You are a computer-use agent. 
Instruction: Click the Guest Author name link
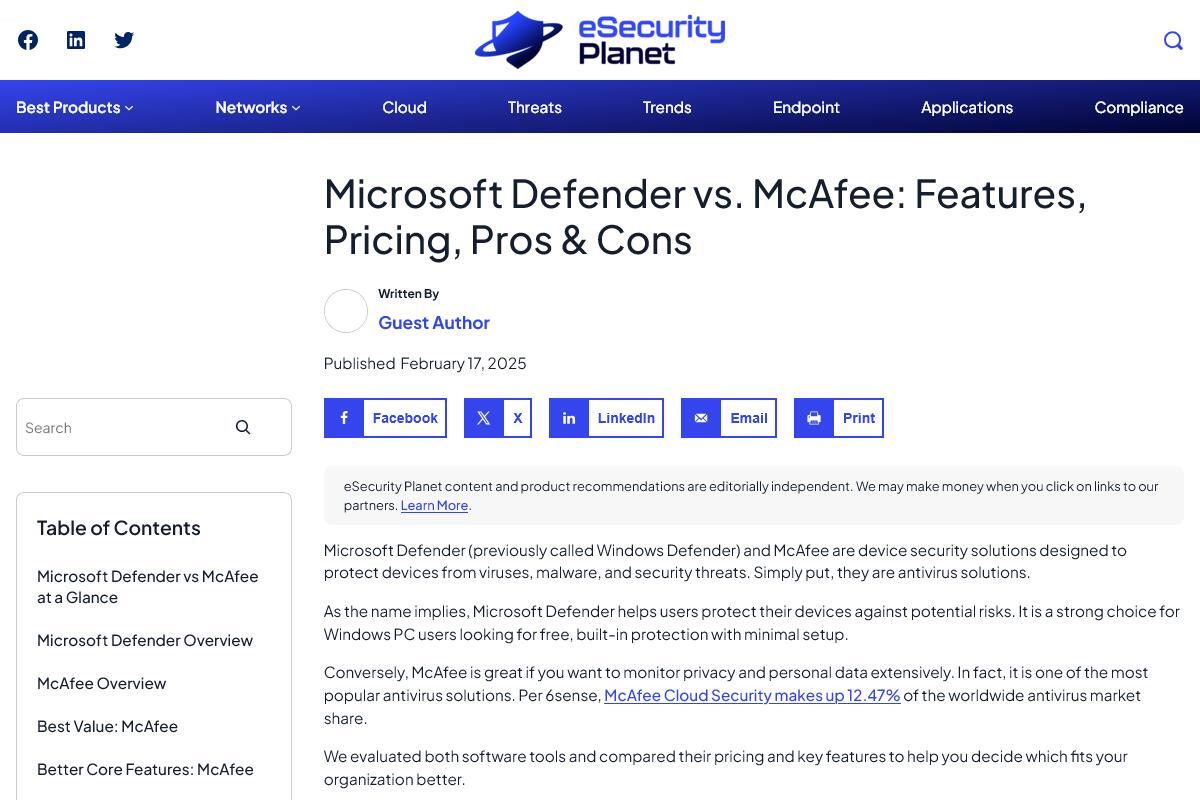pos(434,322)
